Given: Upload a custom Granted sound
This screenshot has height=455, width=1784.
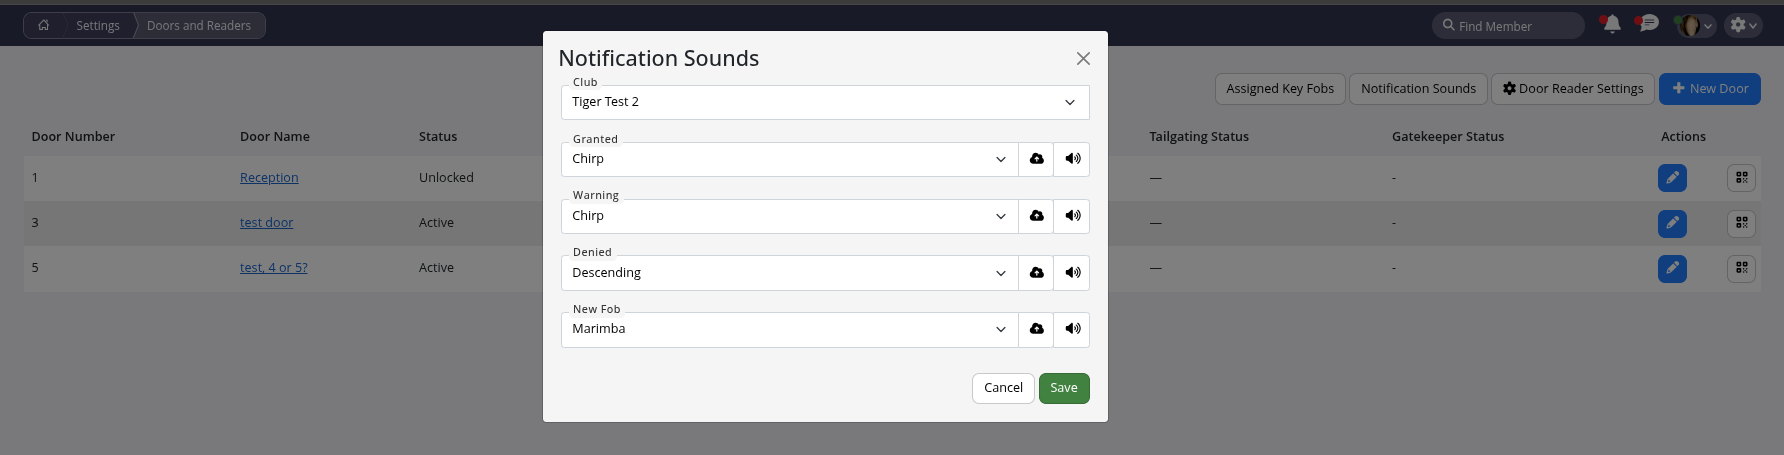Looking at the screenshot, I should coord(1036,159).
